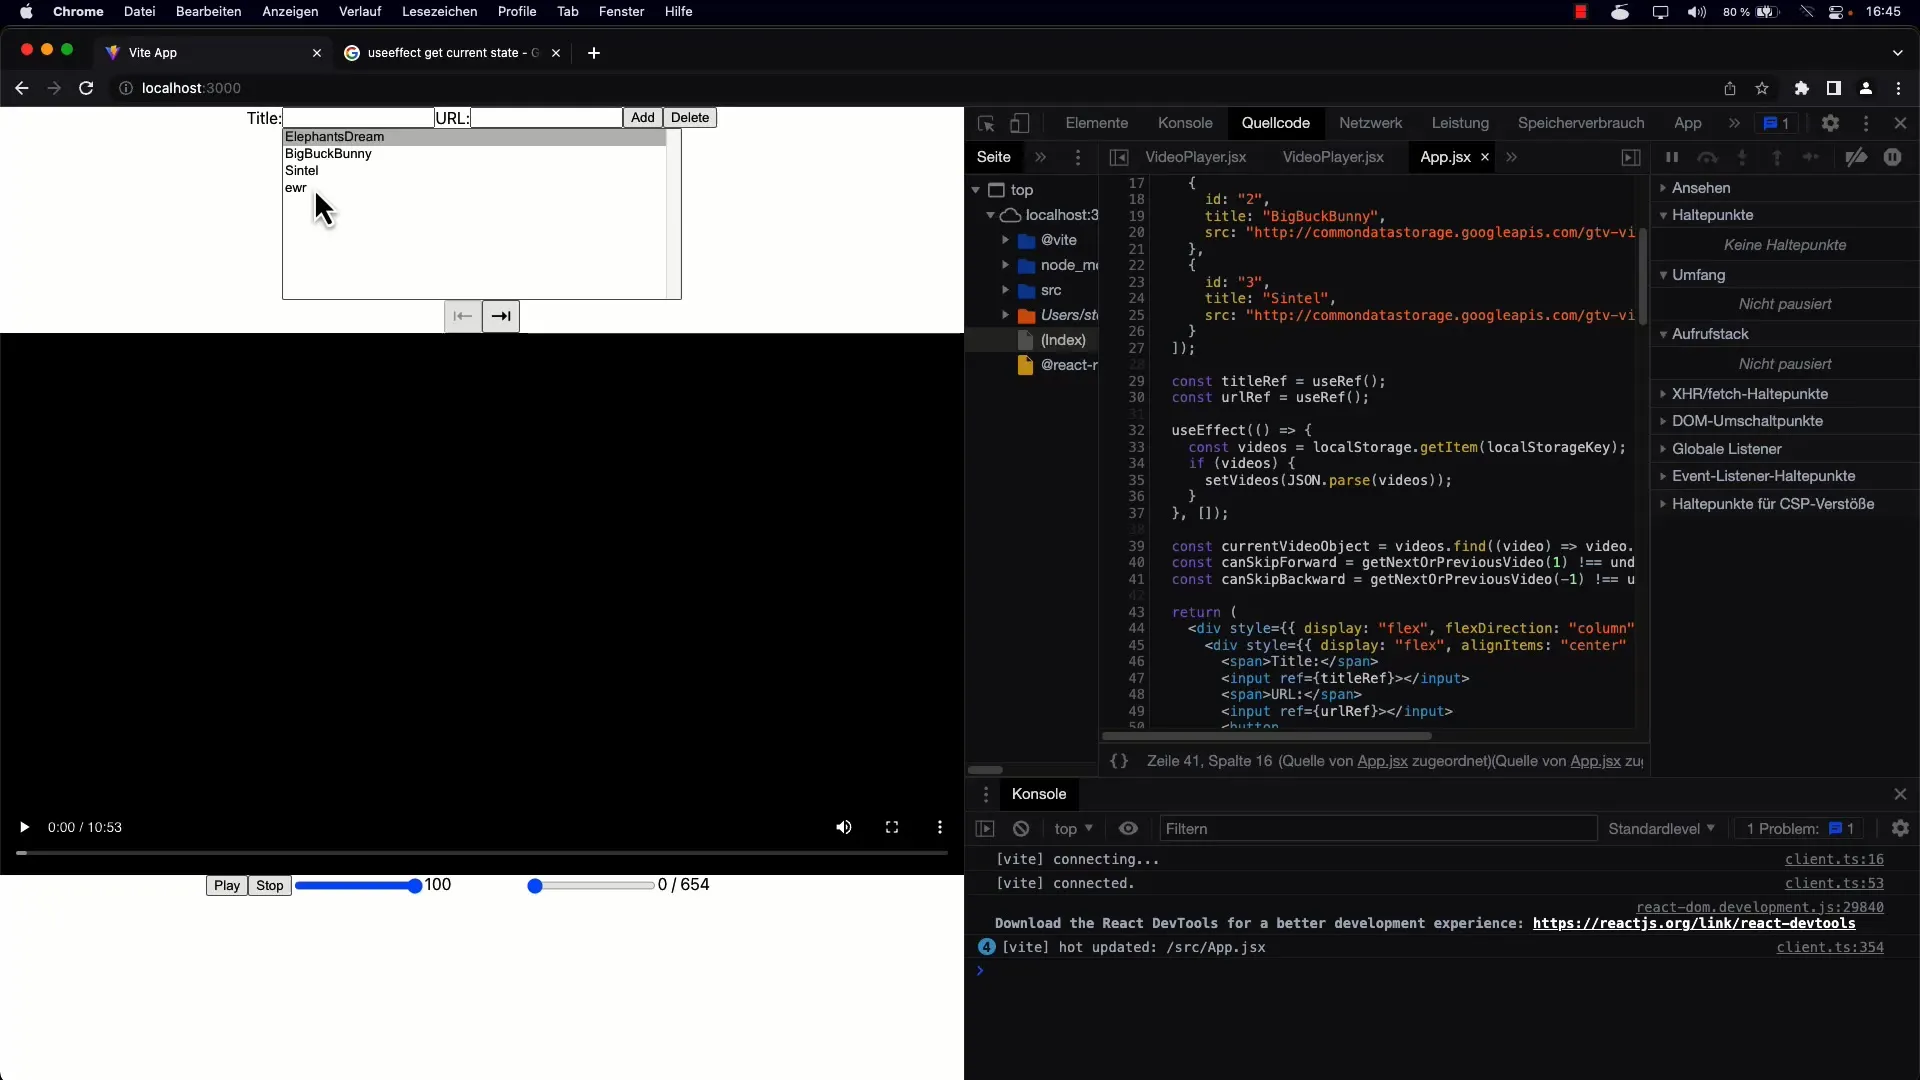The height and width of the screenshot is (1080, 1920).
Task: Click the play button on video player
Action: pos(24,827)
